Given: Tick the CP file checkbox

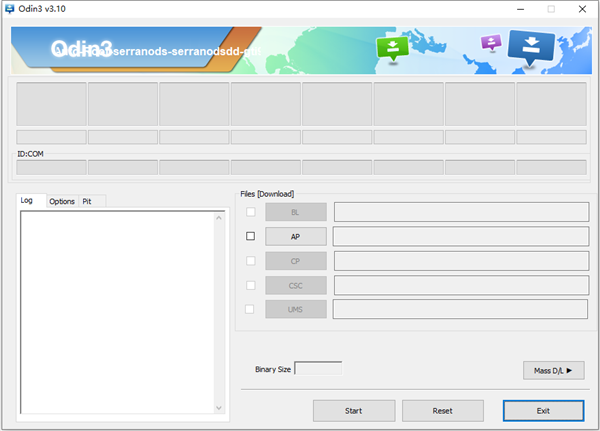Looking at the screenshot, I should pos(251,261).
